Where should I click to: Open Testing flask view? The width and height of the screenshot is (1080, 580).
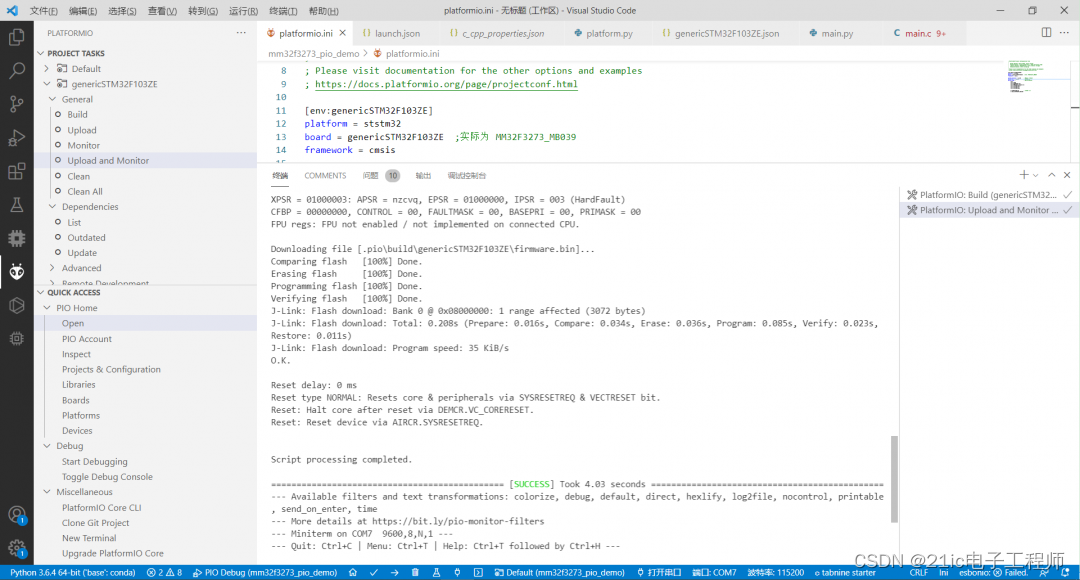[17, 205]
